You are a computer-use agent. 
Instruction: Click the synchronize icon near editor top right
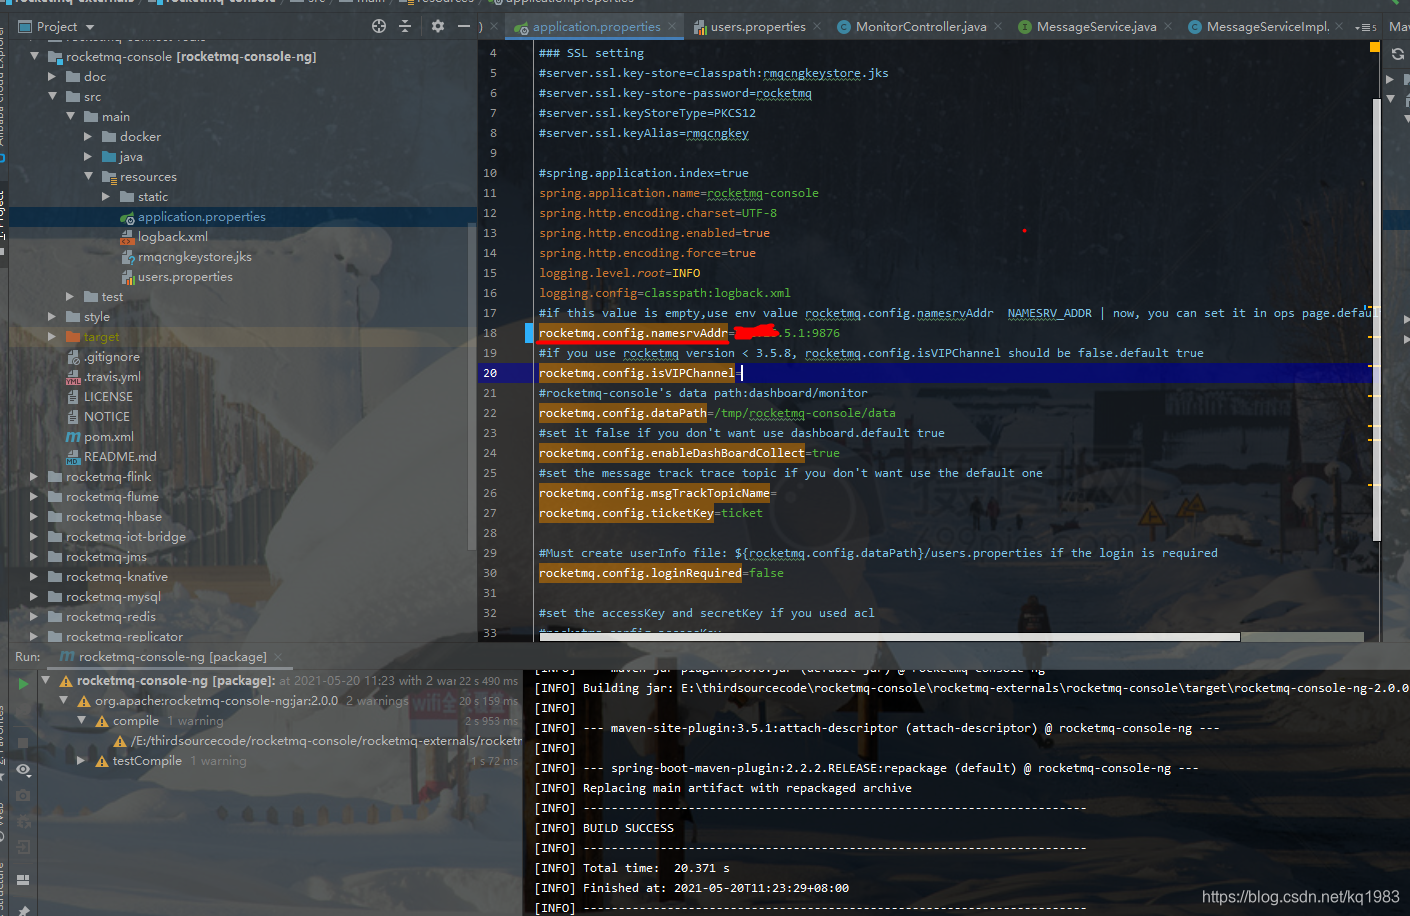pyautogui.click(x=1396, y=55)
